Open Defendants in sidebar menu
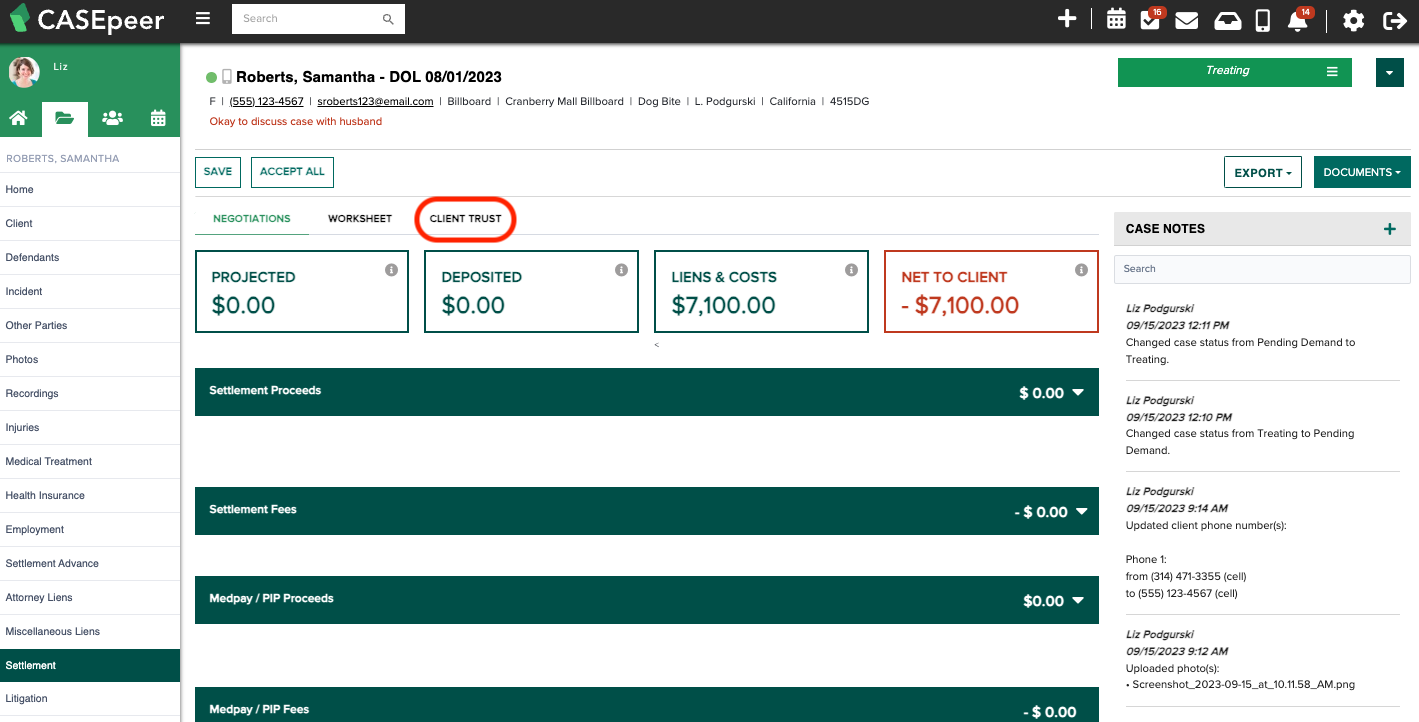The height and width of the screenshot is (722, 1419). pos(90,258)
